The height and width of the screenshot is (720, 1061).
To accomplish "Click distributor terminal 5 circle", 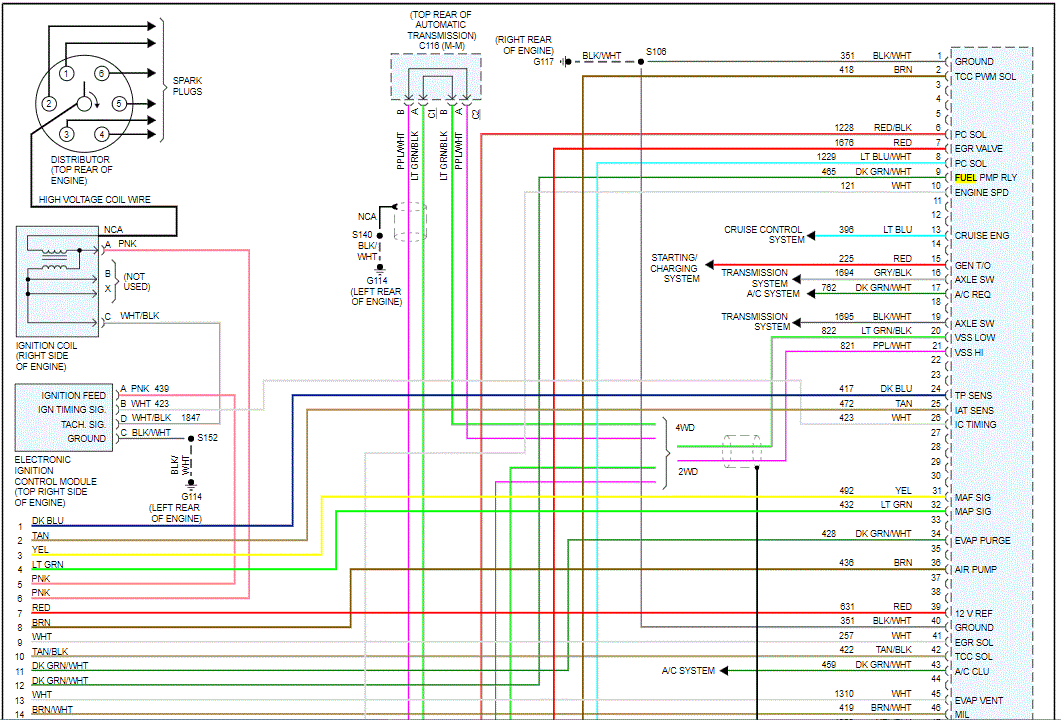I will point(119,103).
